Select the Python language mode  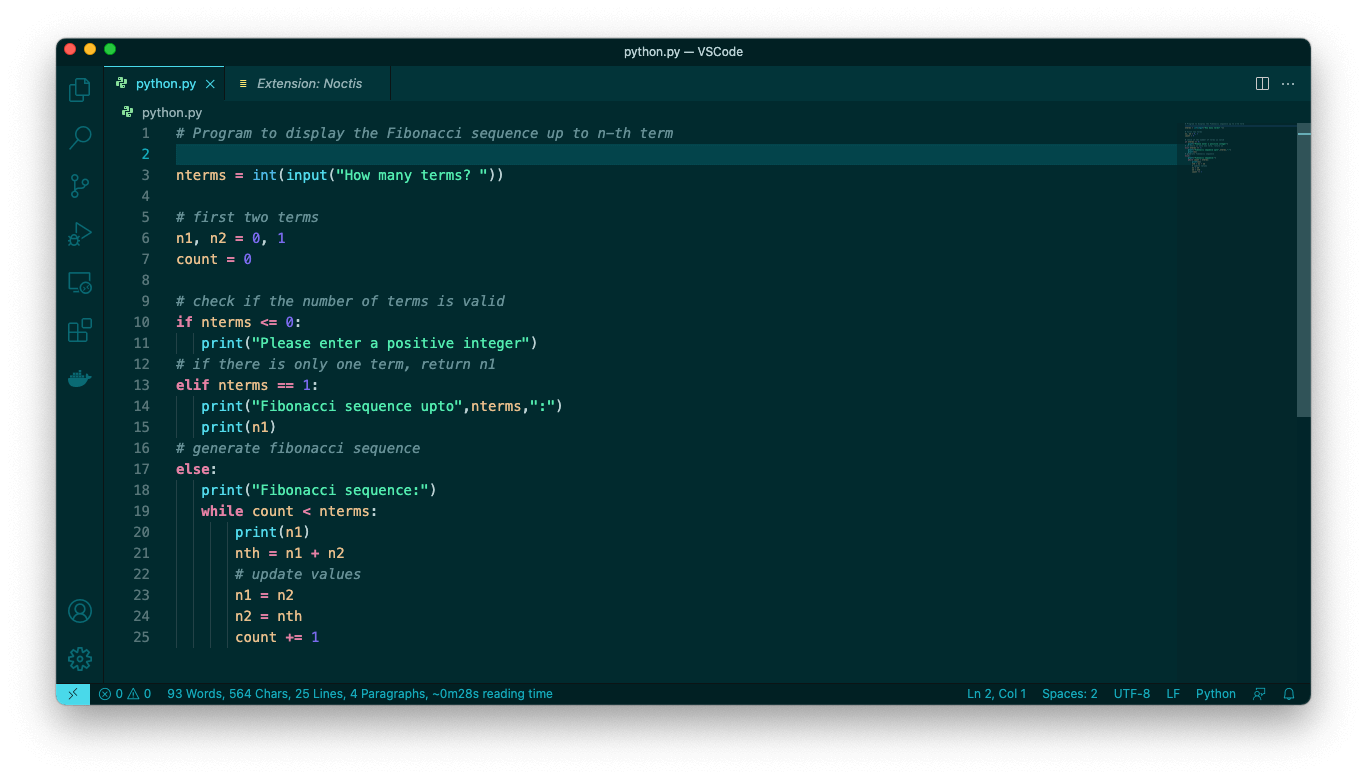click(x=1215, y=694)
